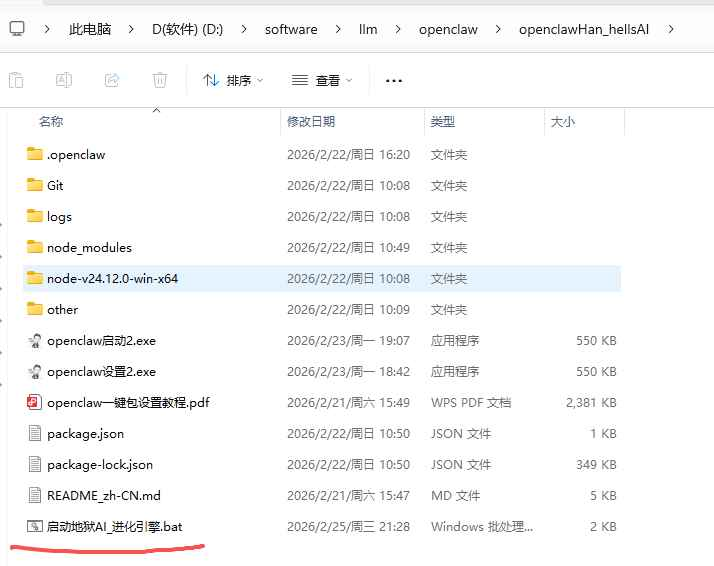Click the Share toolbar icon
The height and width of the screenshot is (566, 714).
[112, 80]
